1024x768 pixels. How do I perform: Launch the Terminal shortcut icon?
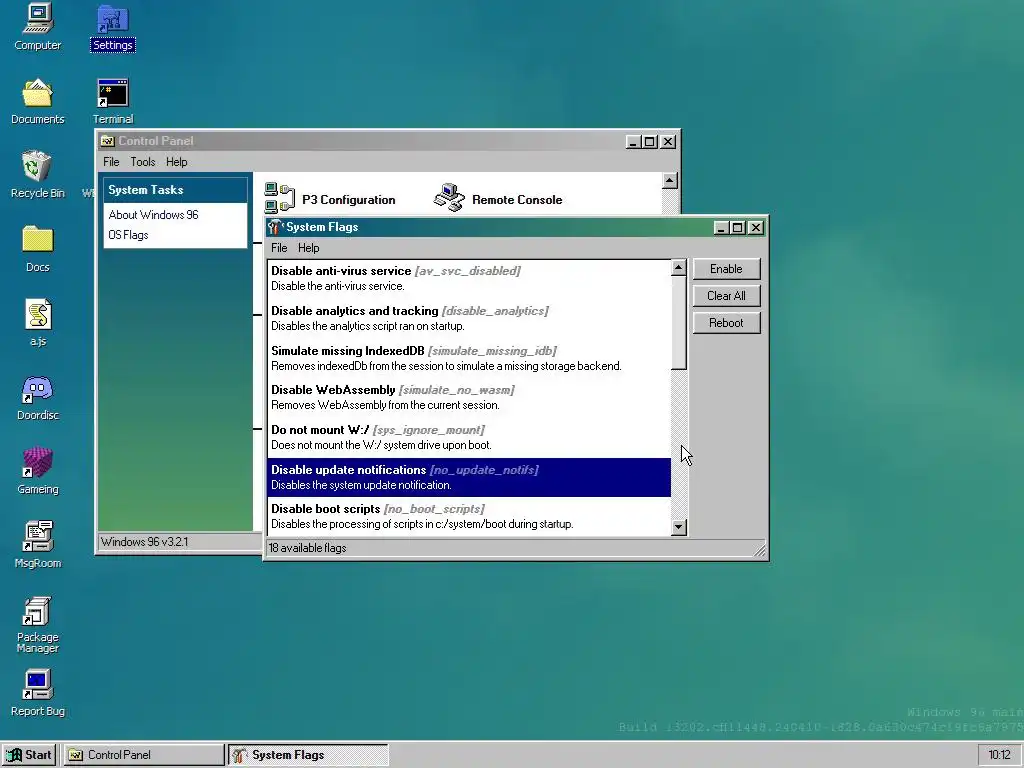112,101
